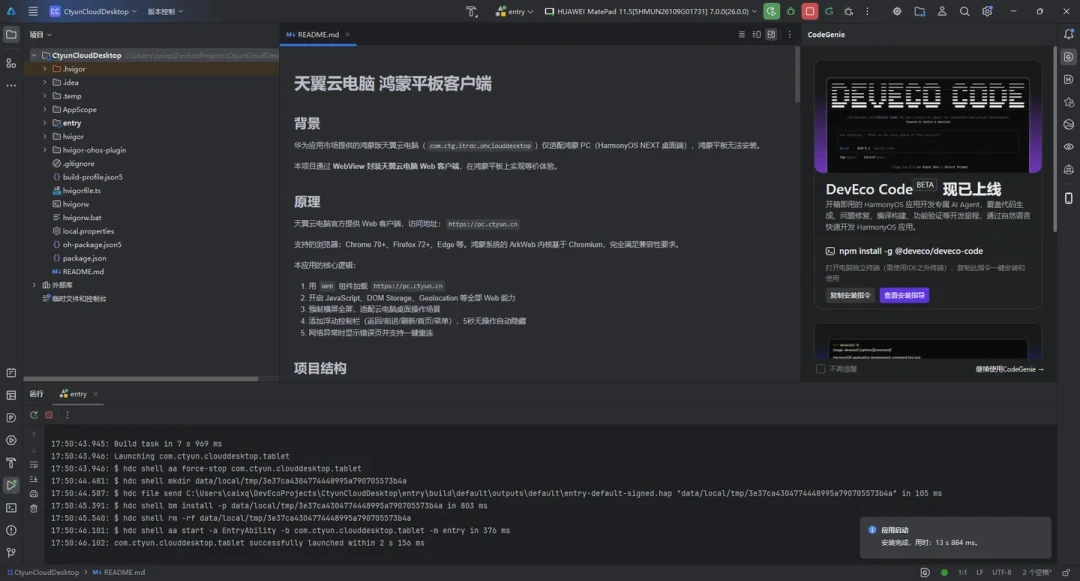Check the 不再提醒 checkbox
This screenshot has width=1080, height=581.
[820, 369]
